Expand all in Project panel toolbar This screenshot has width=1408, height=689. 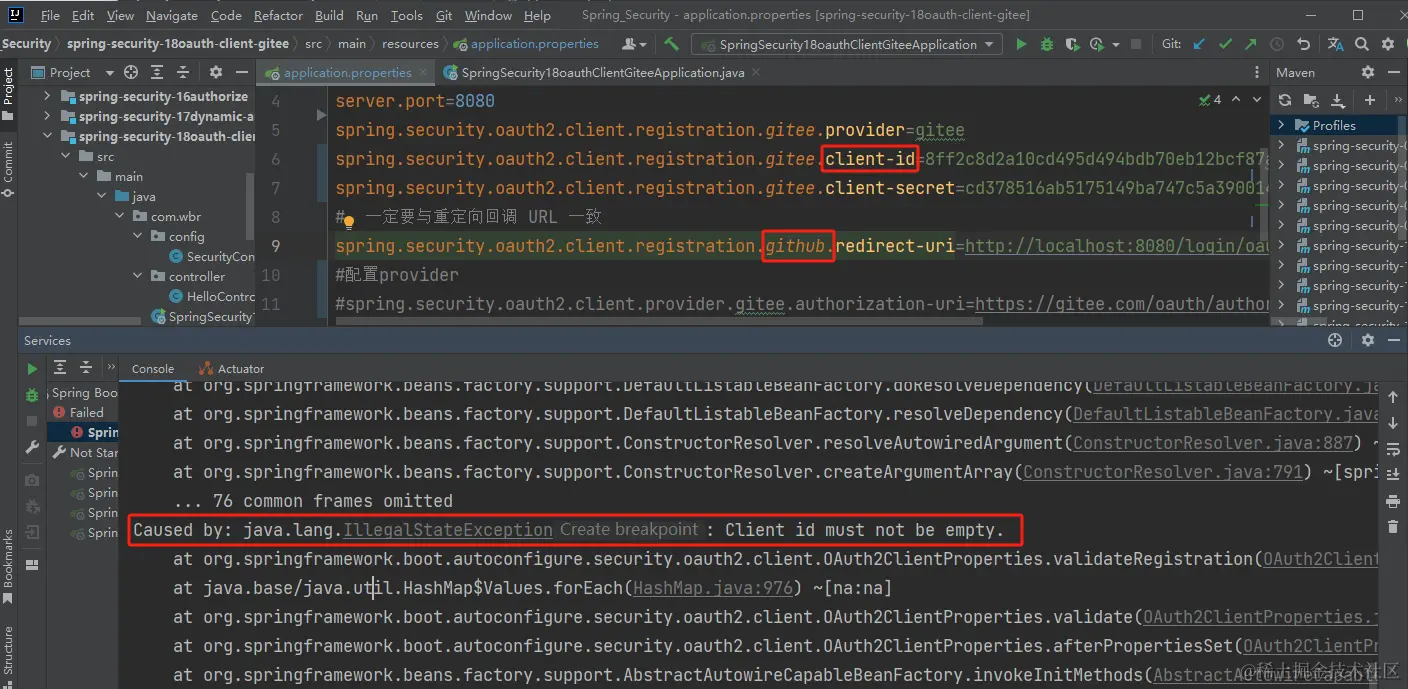pyautogui.click(x=158, y=72)
